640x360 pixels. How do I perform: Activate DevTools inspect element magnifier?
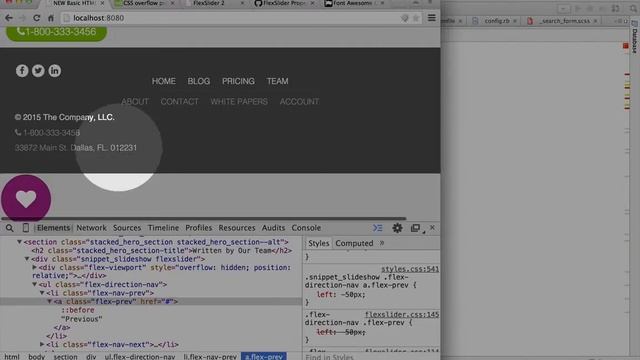coord(9,228)
